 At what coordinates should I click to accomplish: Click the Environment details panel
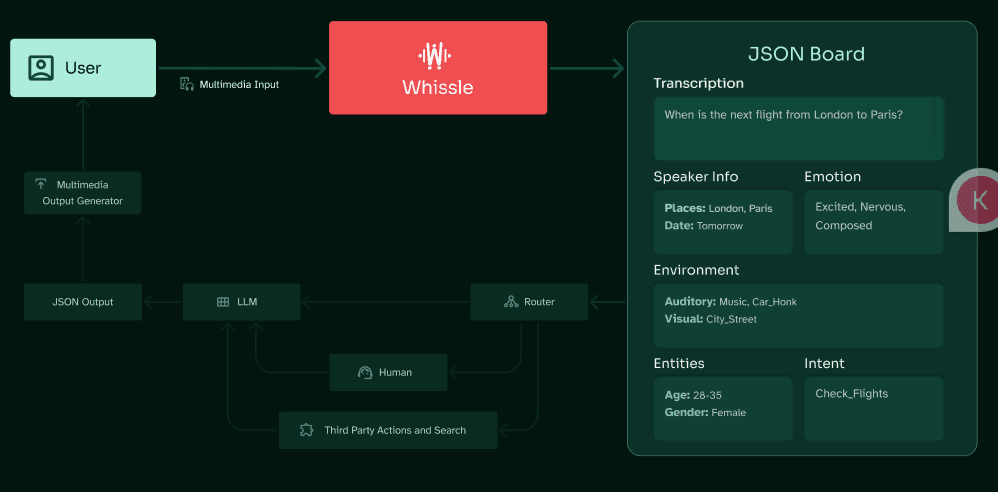point(798,315)
